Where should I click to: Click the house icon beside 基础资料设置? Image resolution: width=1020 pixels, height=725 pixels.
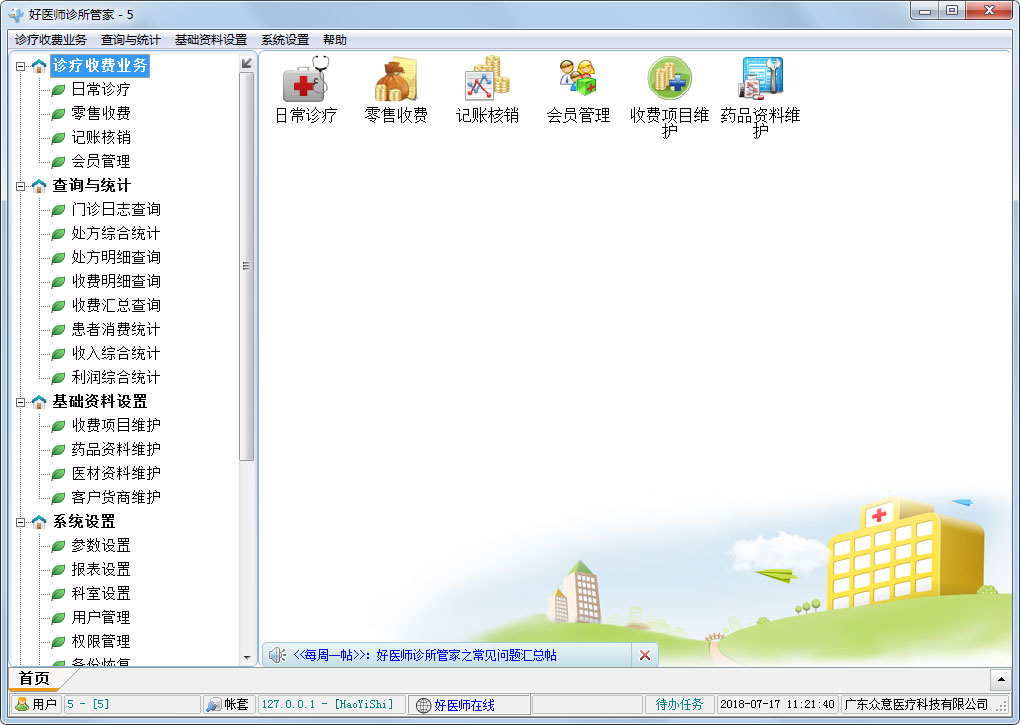pos(39,402)
